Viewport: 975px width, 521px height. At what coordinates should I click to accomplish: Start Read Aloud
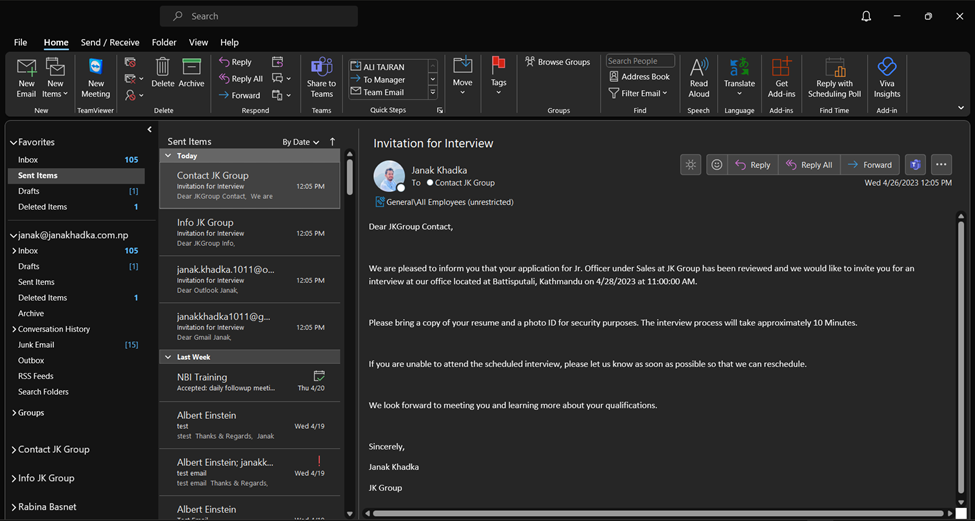(x=699, y=78)
